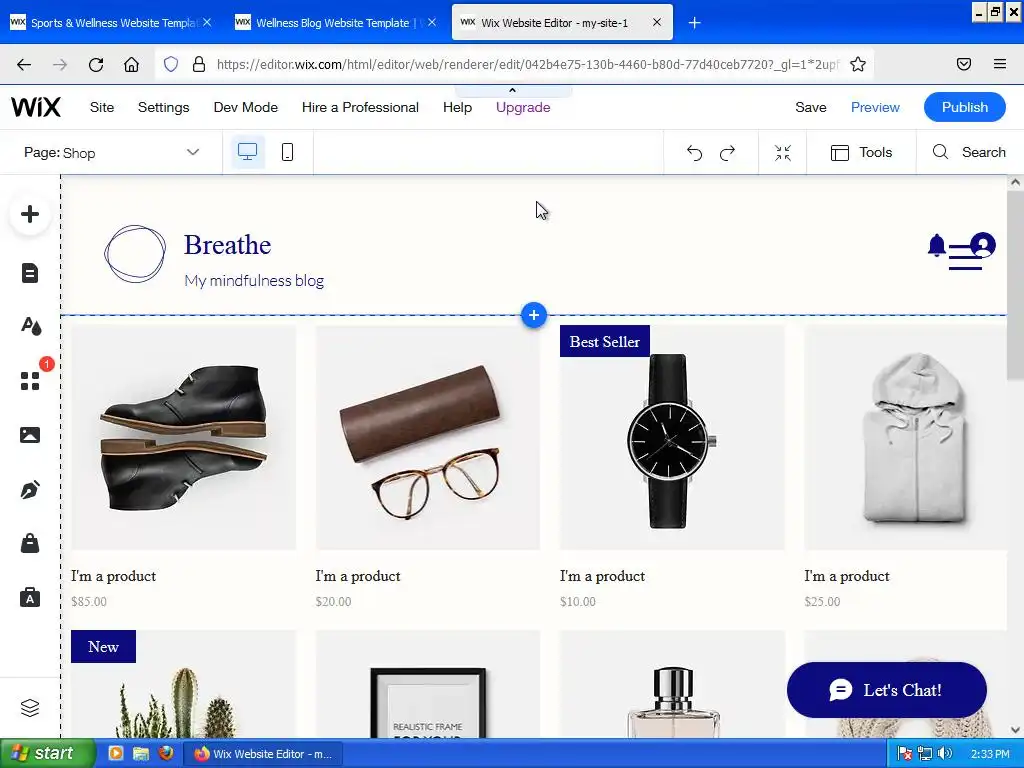The width and height of the screenshot is (1024, 768).
Task: Open the Settings menu
Action: pos(163,107)
